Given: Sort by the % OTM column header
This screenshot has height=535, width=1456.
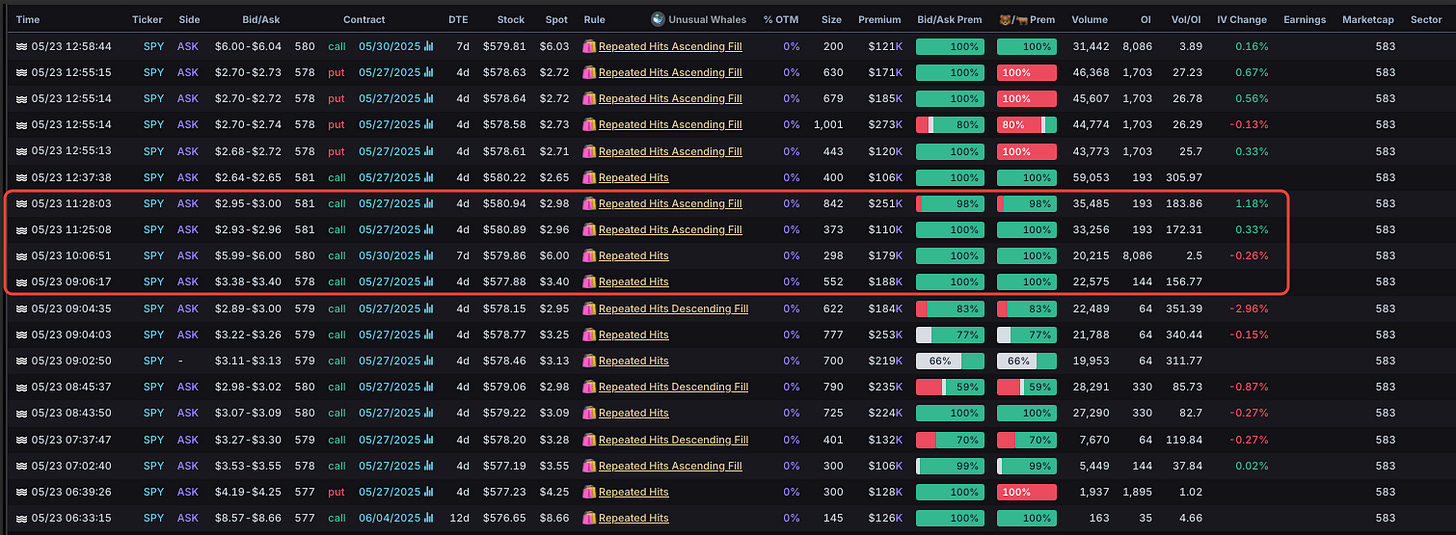Looking at the screenshot, I should click(781, 20).
